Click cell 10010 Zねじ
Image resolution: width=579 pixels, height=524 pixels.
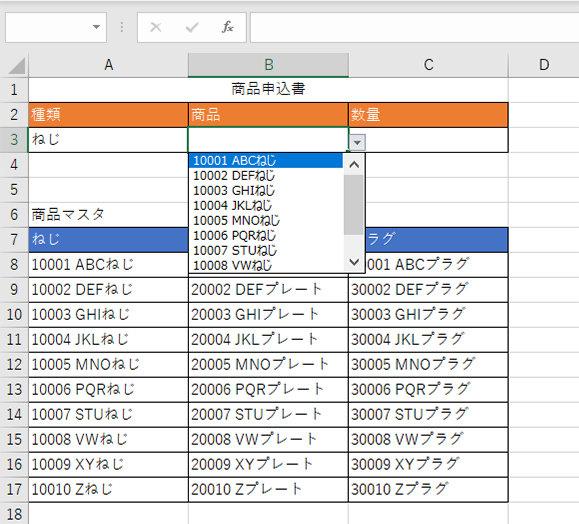point(108,489)
